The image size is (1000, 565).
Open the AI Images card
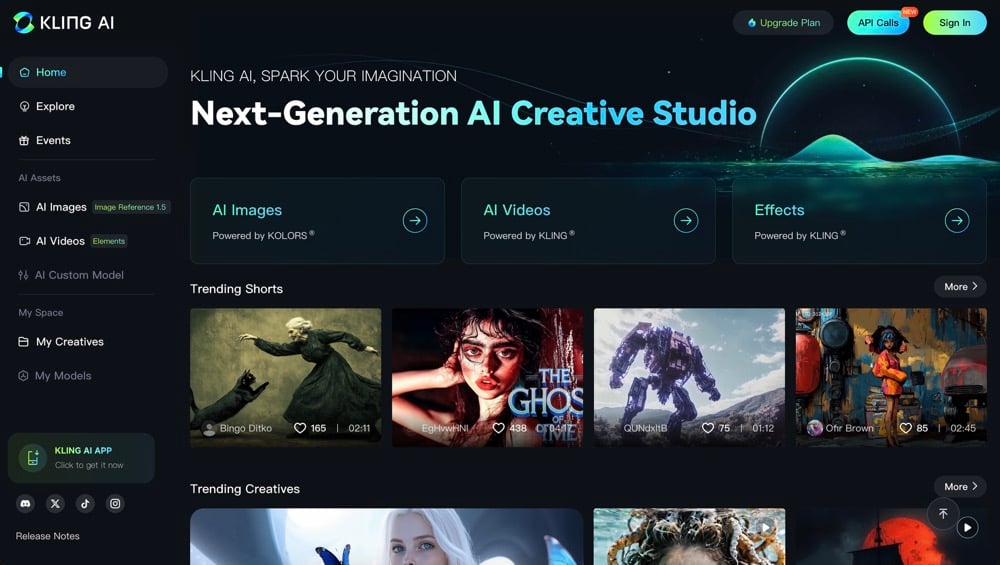pyautogui.click(x=317, y=221)
